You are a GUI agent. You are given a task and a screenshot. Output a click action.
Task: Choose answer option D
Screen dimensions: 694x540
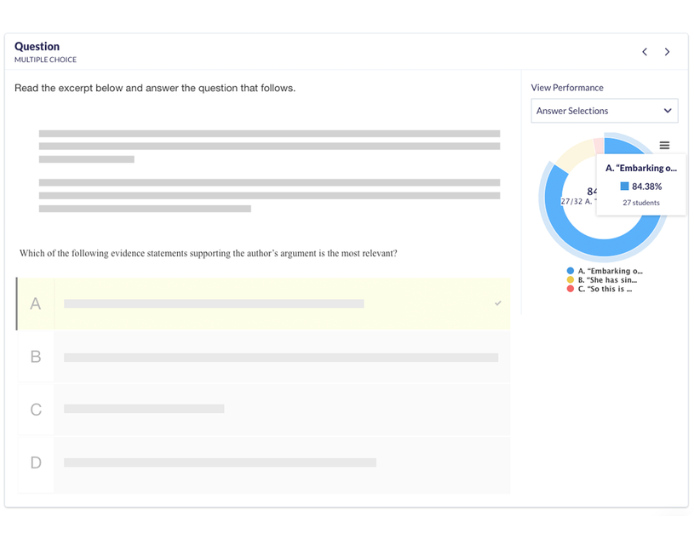tap(263, 462)
